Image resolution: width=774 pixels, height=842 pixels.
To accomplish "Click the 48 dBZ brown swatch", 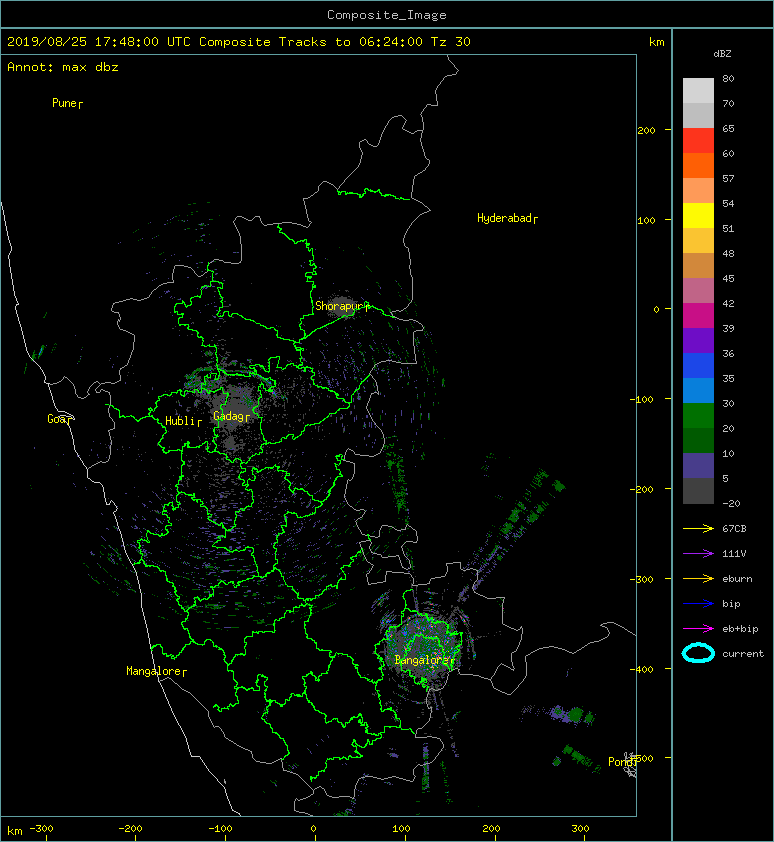I will click(x=698, y=265).
